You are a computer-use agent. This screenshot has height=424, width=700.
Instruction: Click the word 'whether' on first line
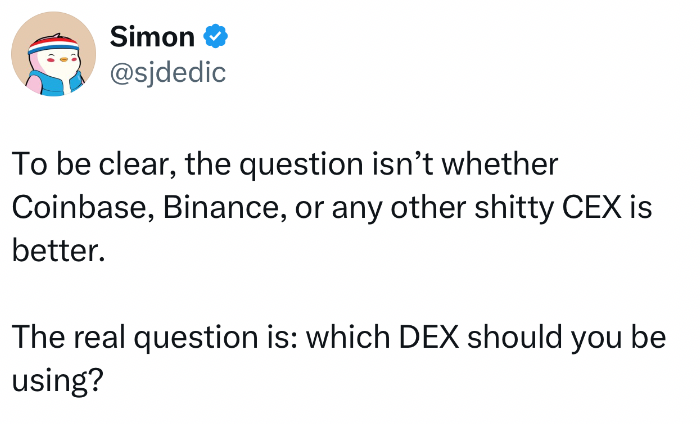click(x=500, y=164)
